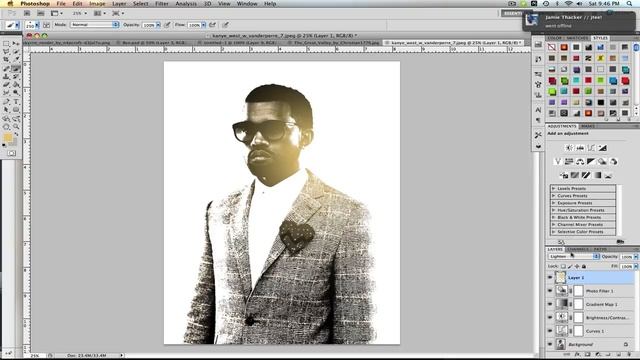Hide Layer 1 visibility eye
Image resolution: width=640 pixels, height=360 pixels.
(x=550, y=278)
